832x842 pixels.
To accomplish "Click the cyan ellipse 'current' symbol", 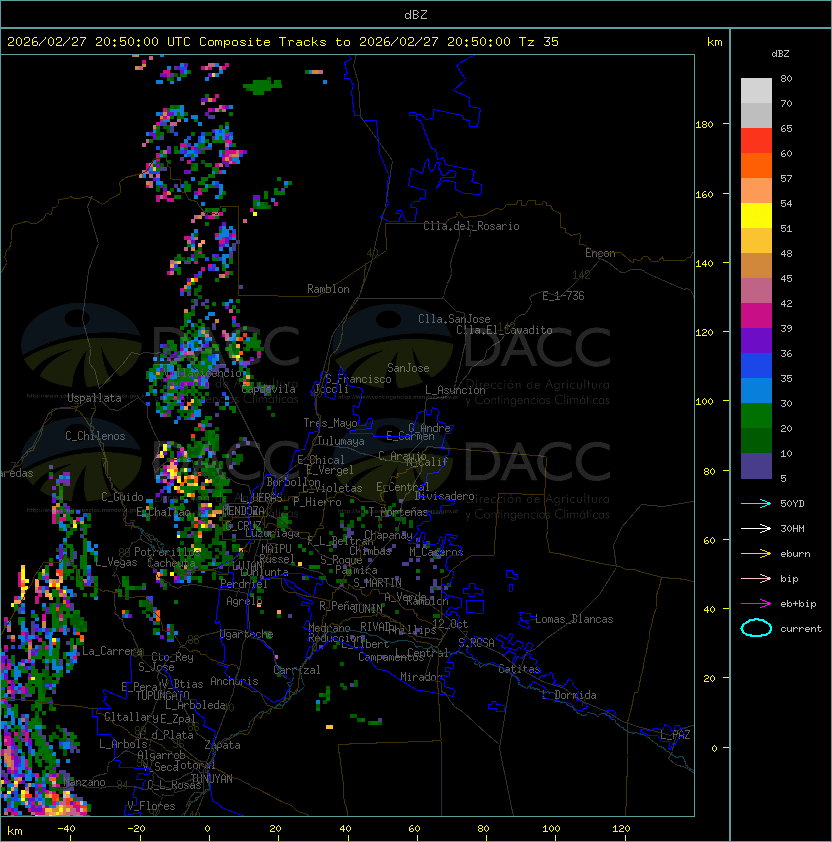I will 756,628.
